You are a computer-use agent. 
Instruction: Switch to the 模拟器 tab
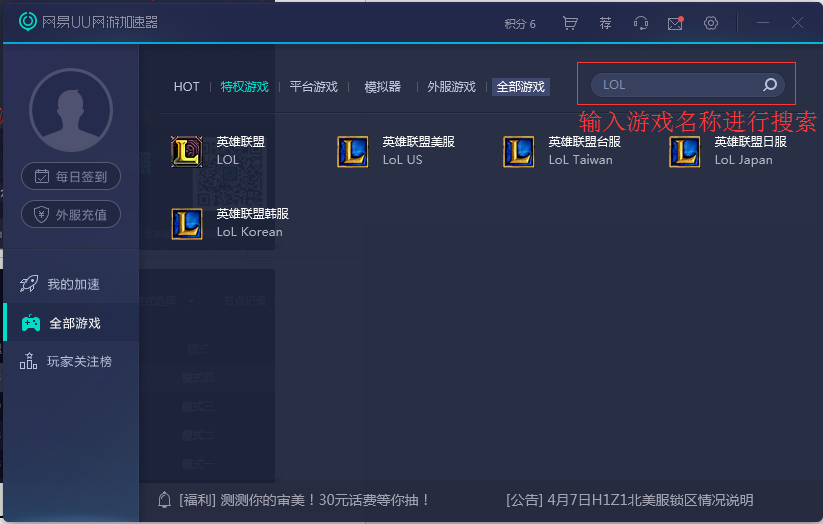tap(383, 87)
